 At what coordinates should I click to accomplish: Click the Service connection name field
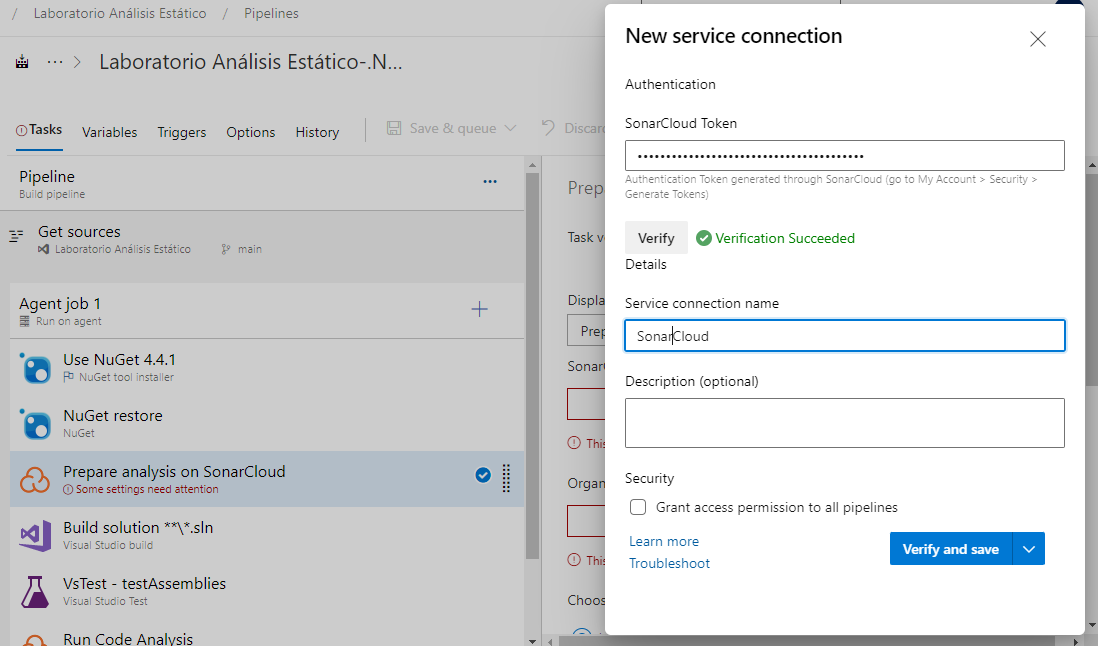844,336
